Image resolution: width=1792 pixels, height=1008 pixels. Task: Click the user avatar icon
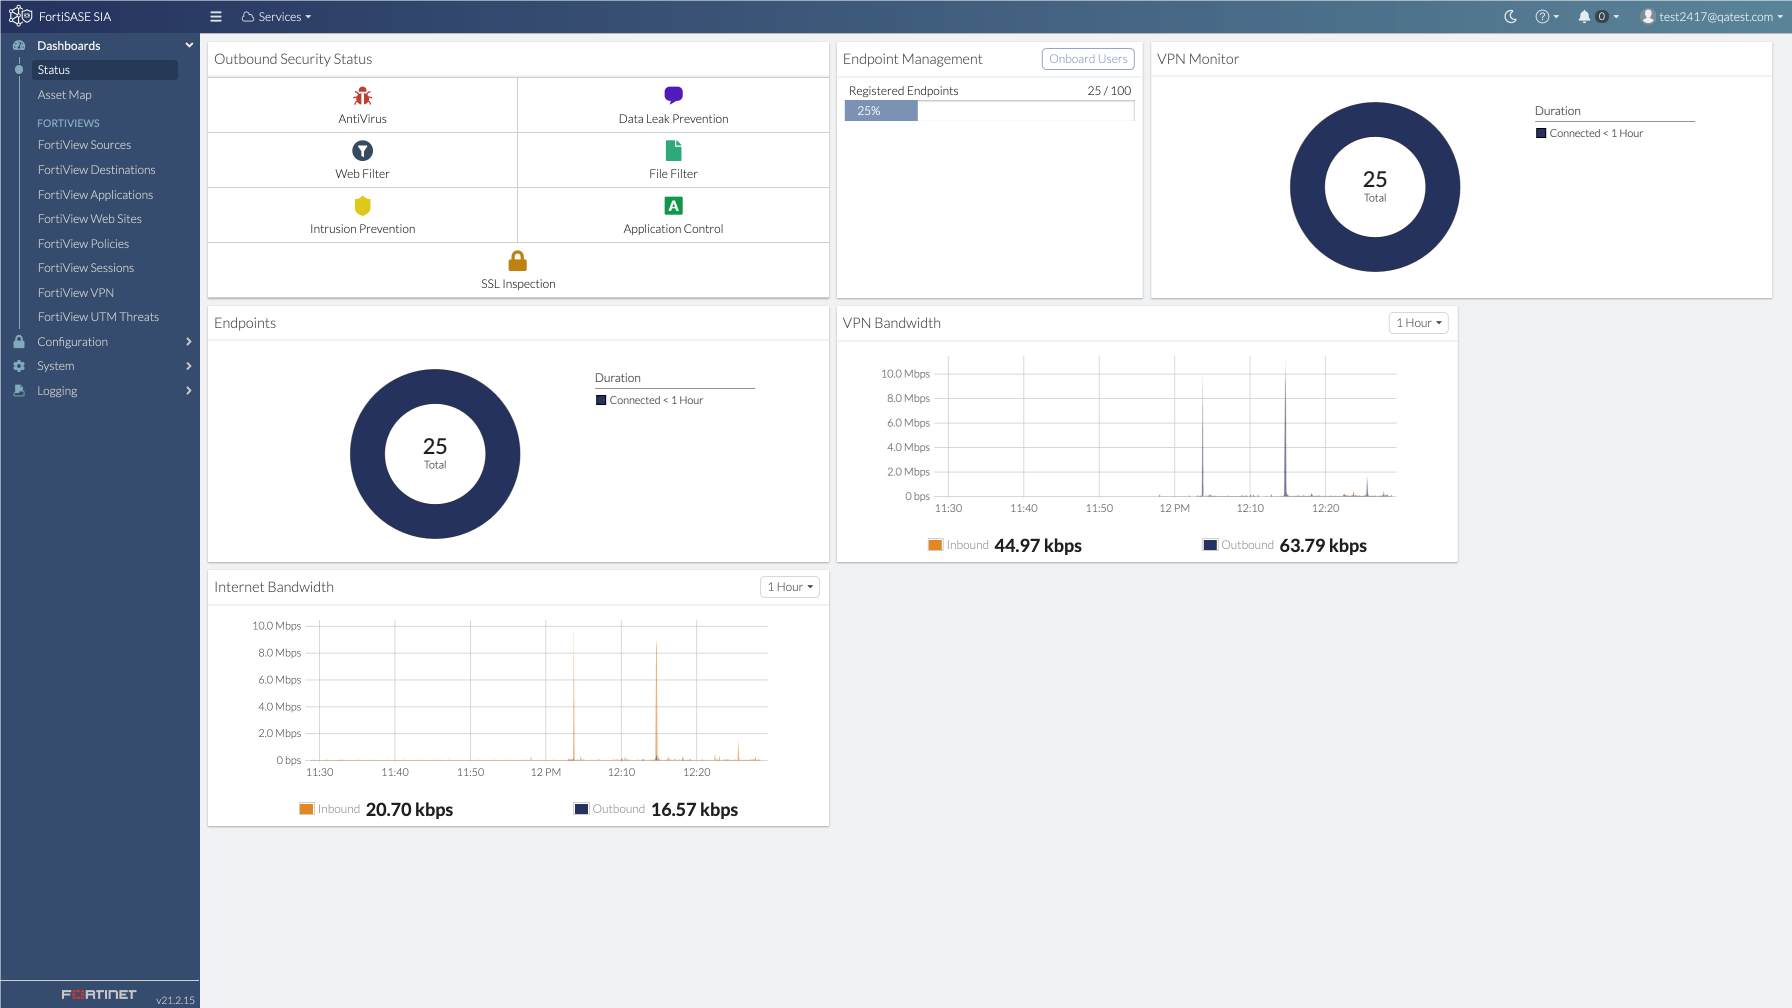tap(1648, 17)
